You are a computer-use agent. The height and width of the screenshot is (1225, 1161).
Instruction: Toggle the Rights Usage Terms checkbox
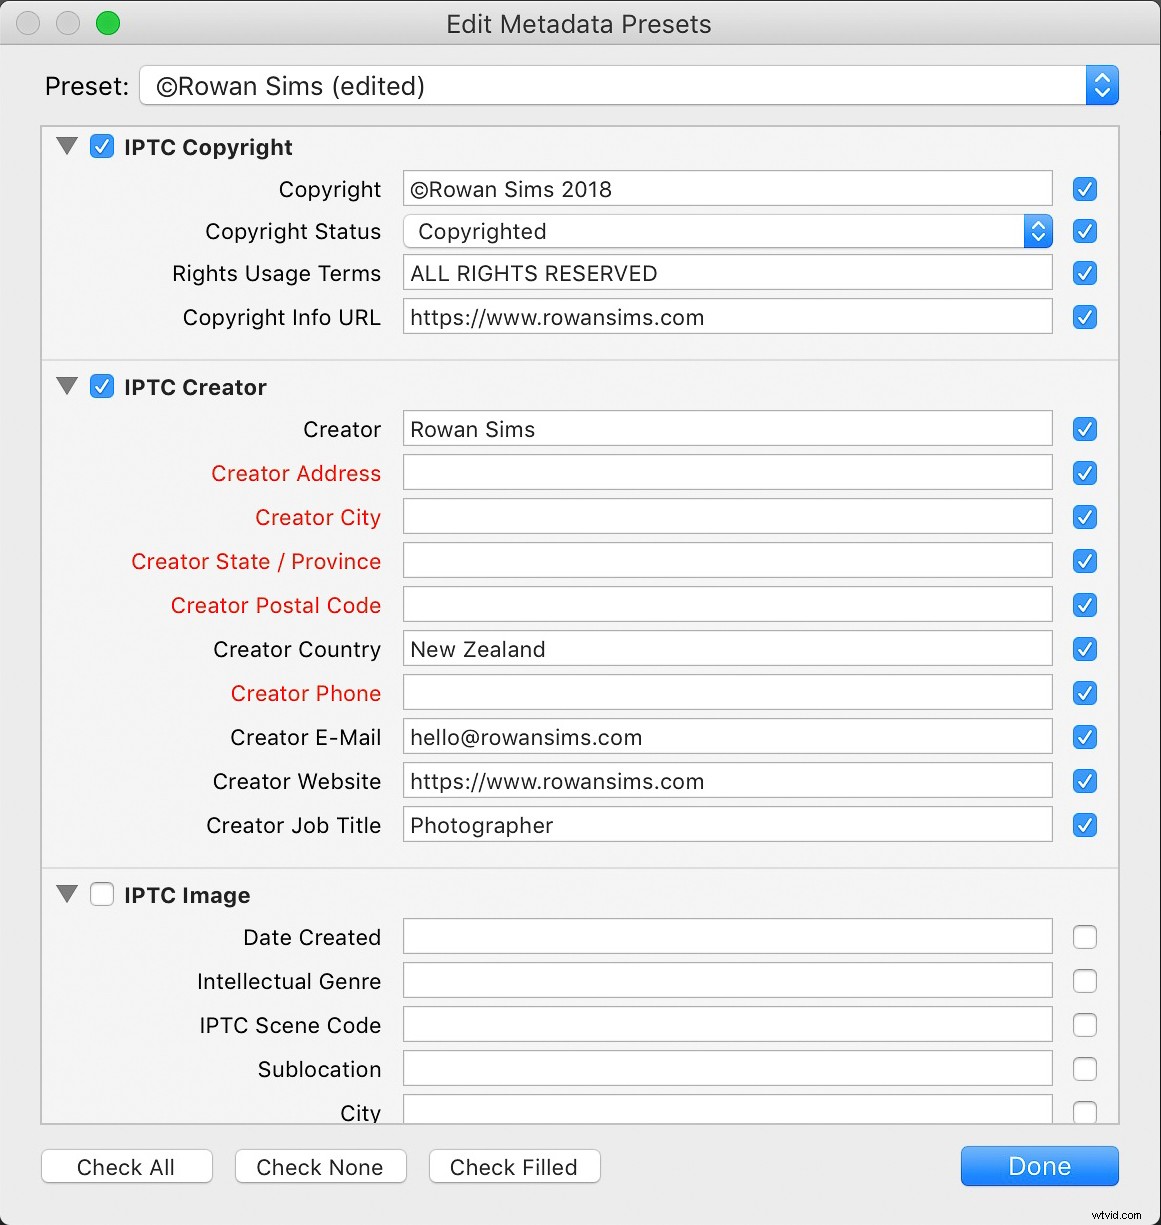(1085, 273)
